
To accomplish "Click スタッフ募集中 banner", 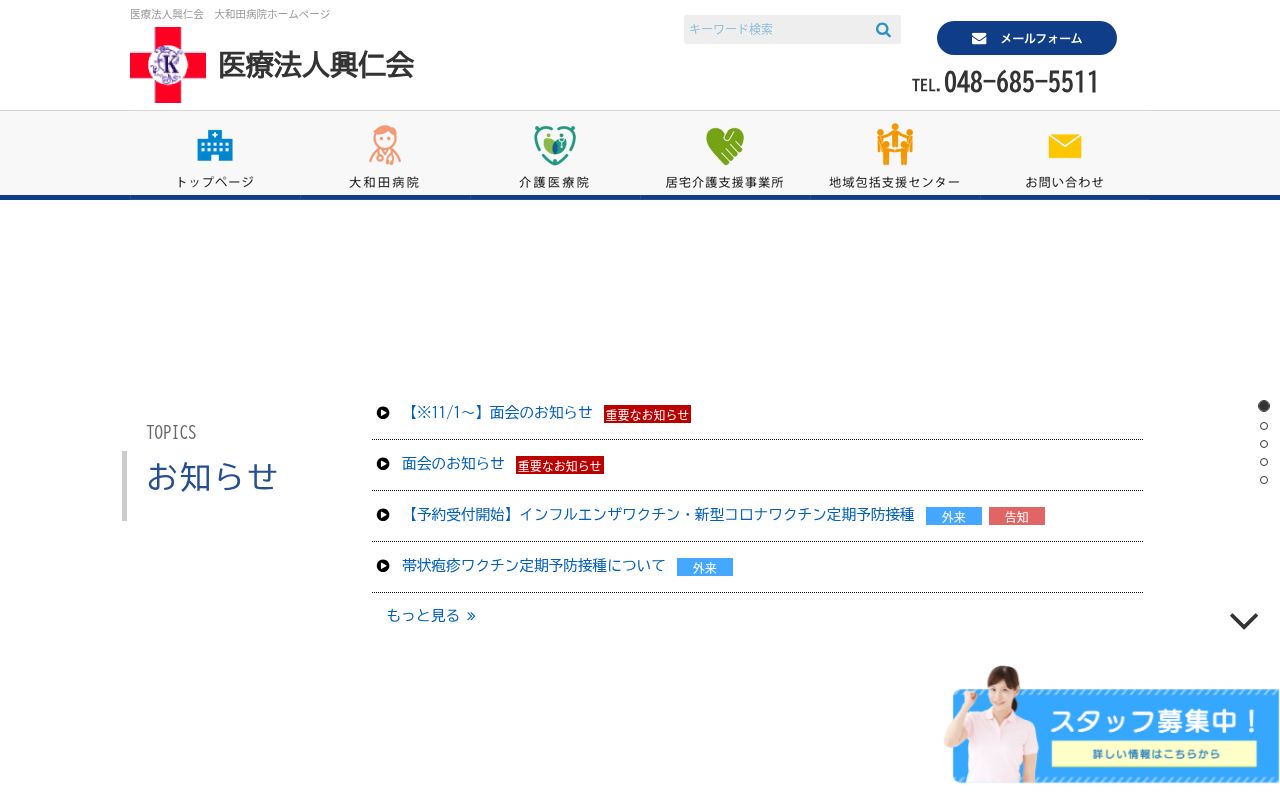I will 1112,725.
